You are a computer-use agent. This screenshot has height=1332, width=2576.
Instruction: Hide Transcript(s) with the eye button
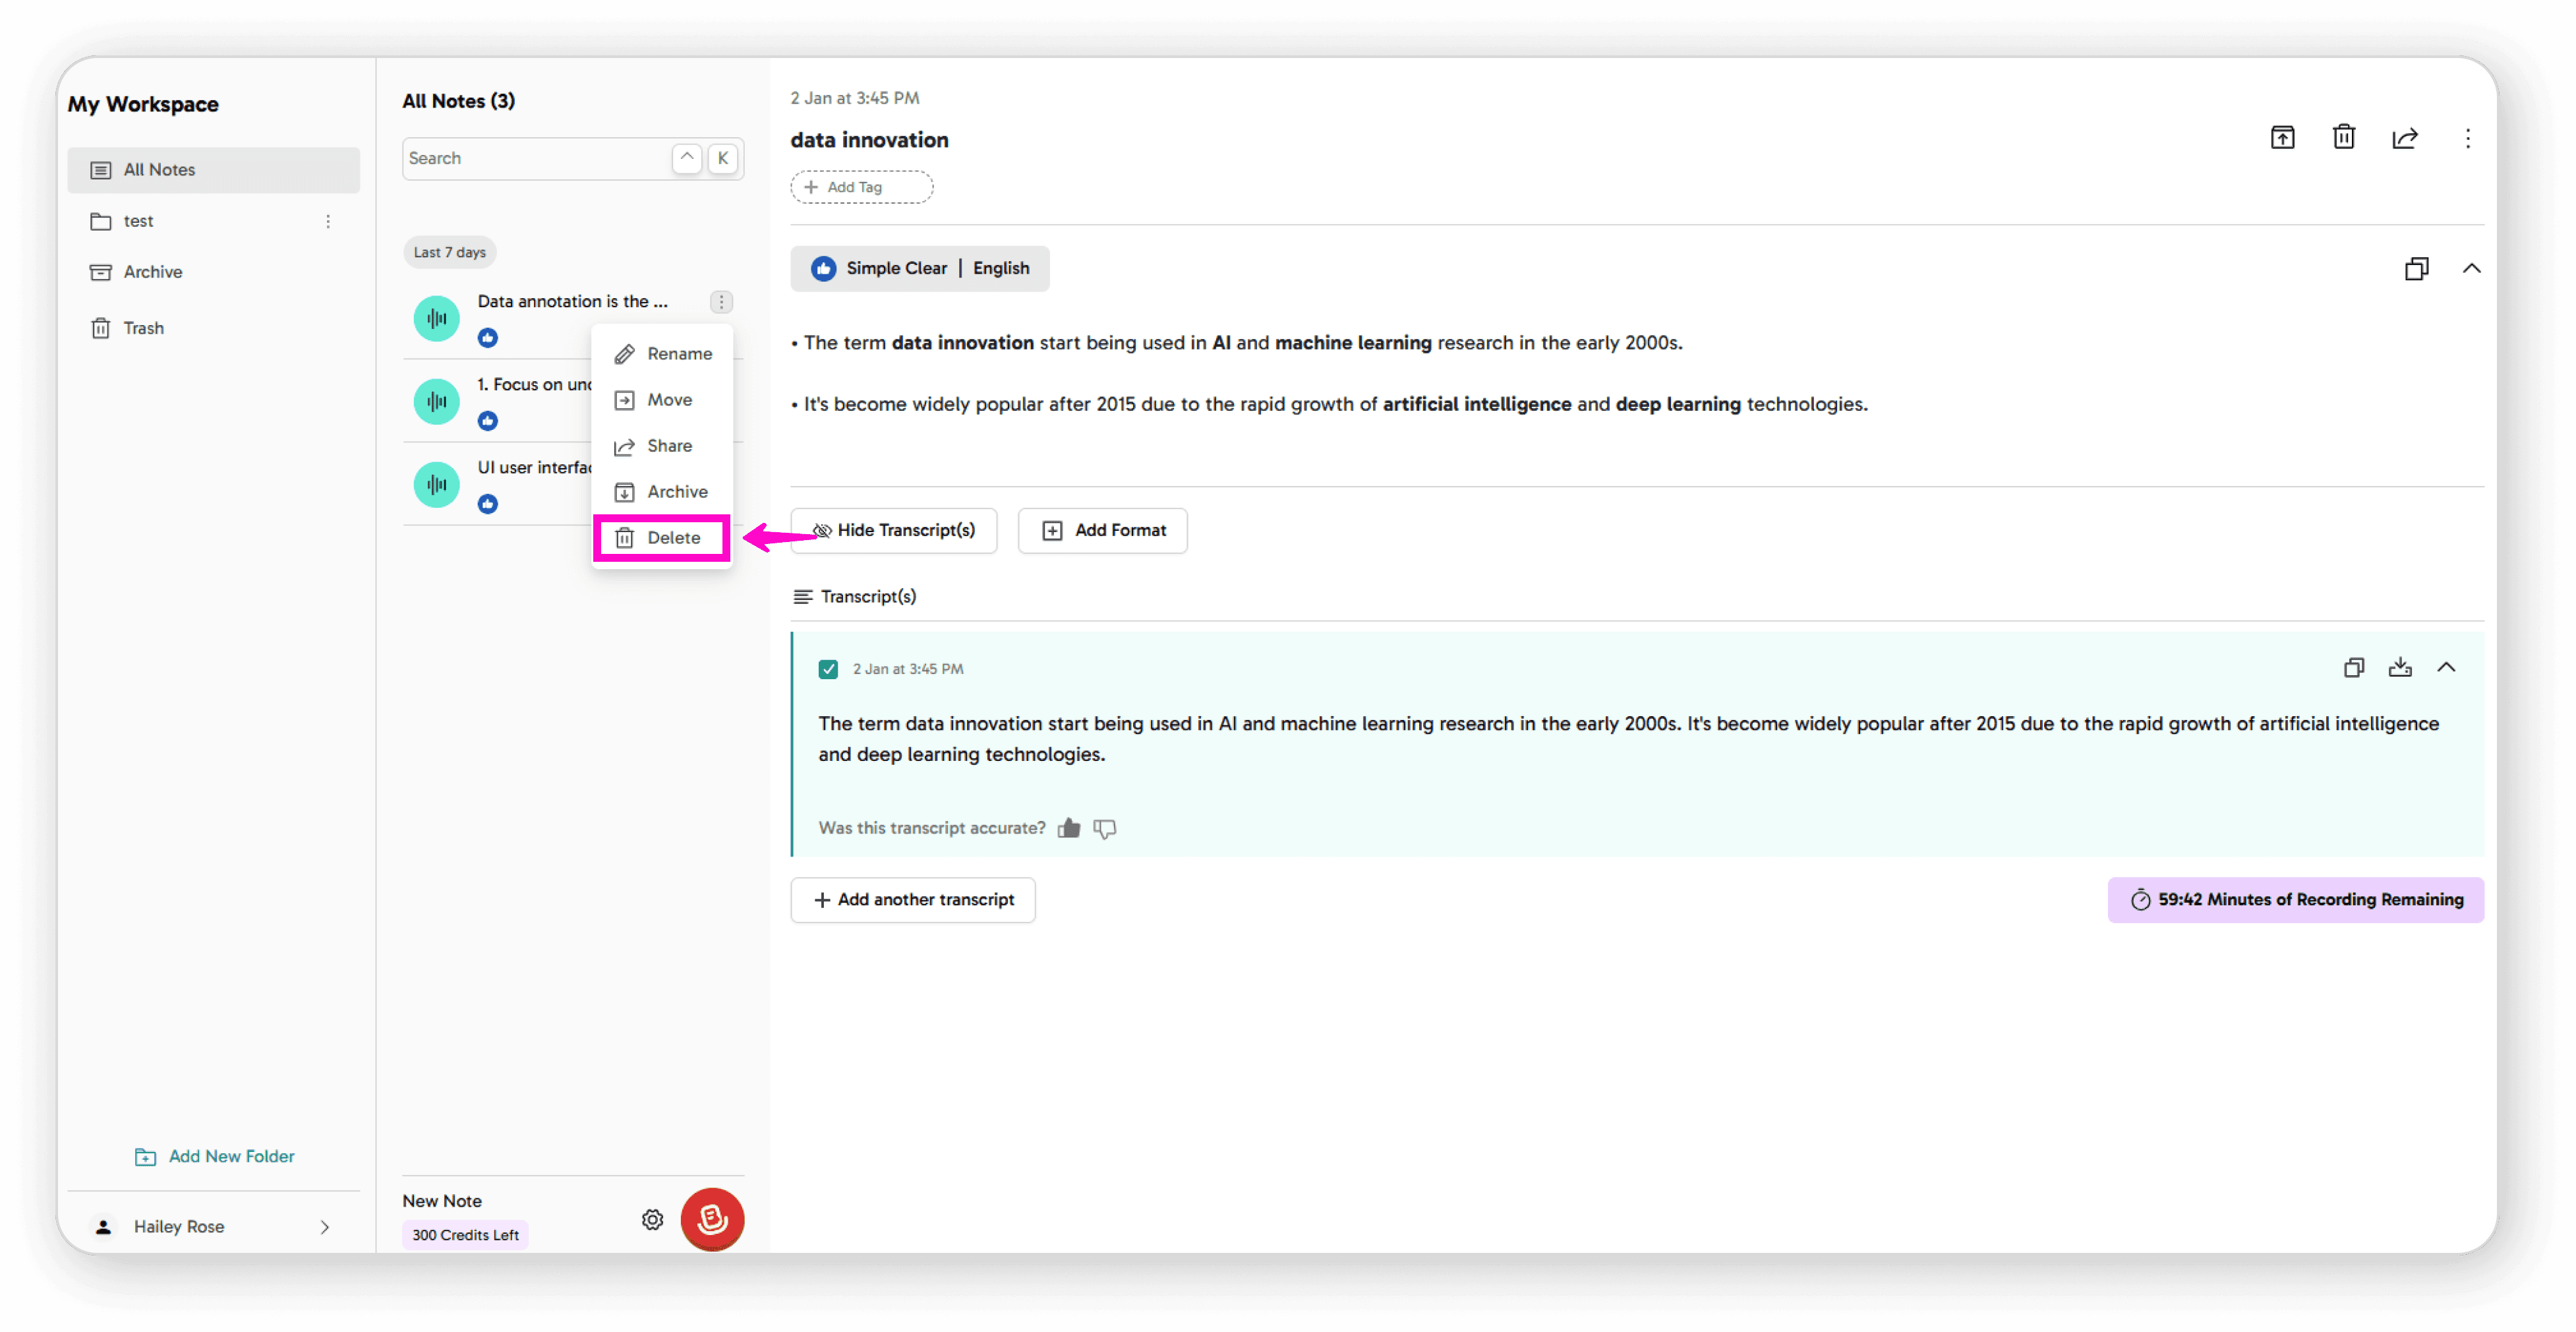click(893, 530)
